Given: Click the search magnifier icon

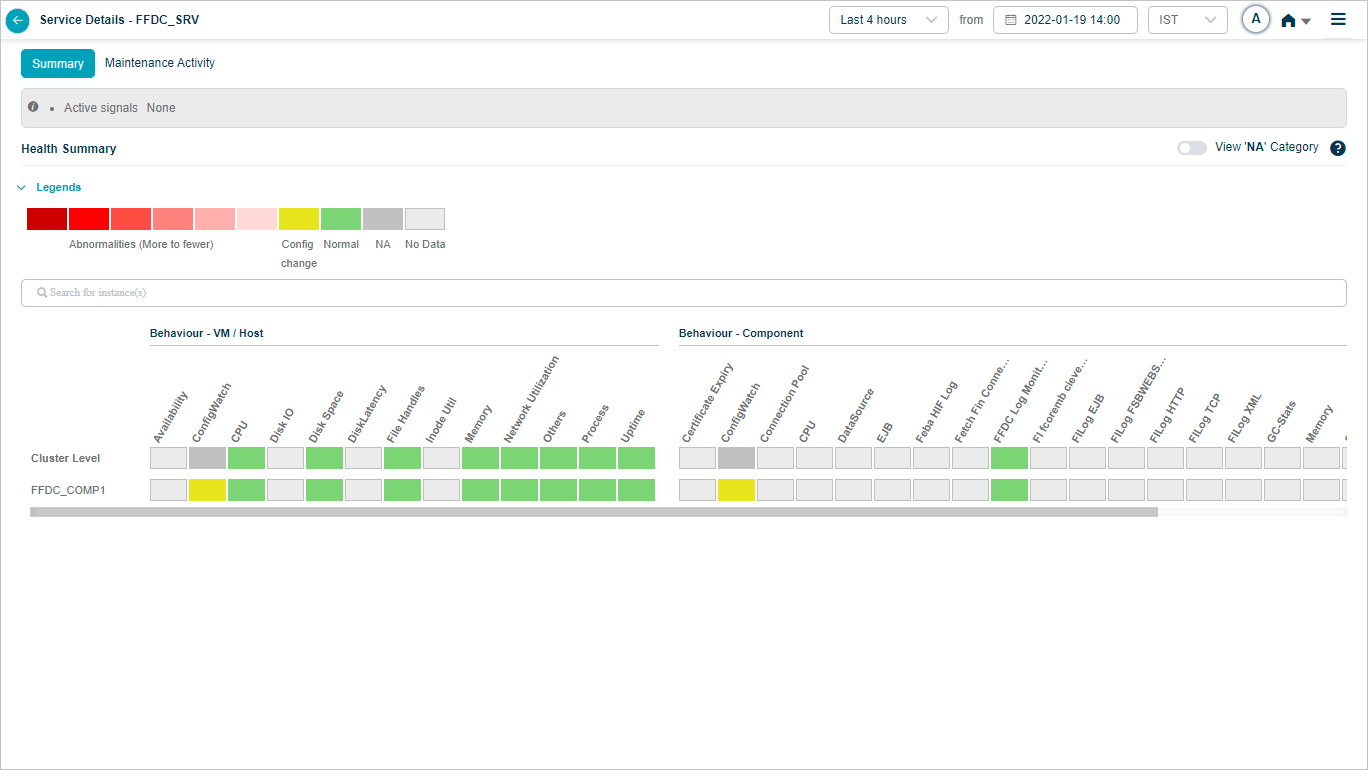Looking at the screenshot, I should point(42,293).
